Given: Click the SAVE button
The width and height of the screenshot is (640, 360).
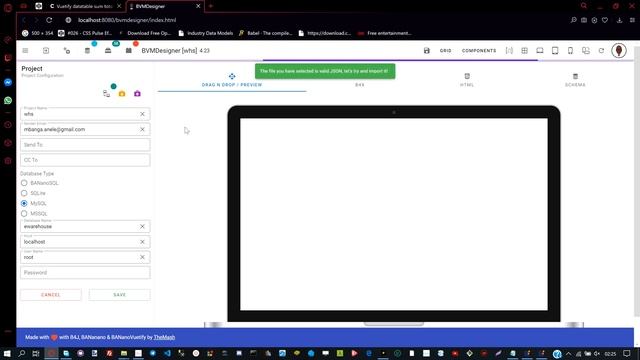Looking at the screenshot, I should coord(120,295).
